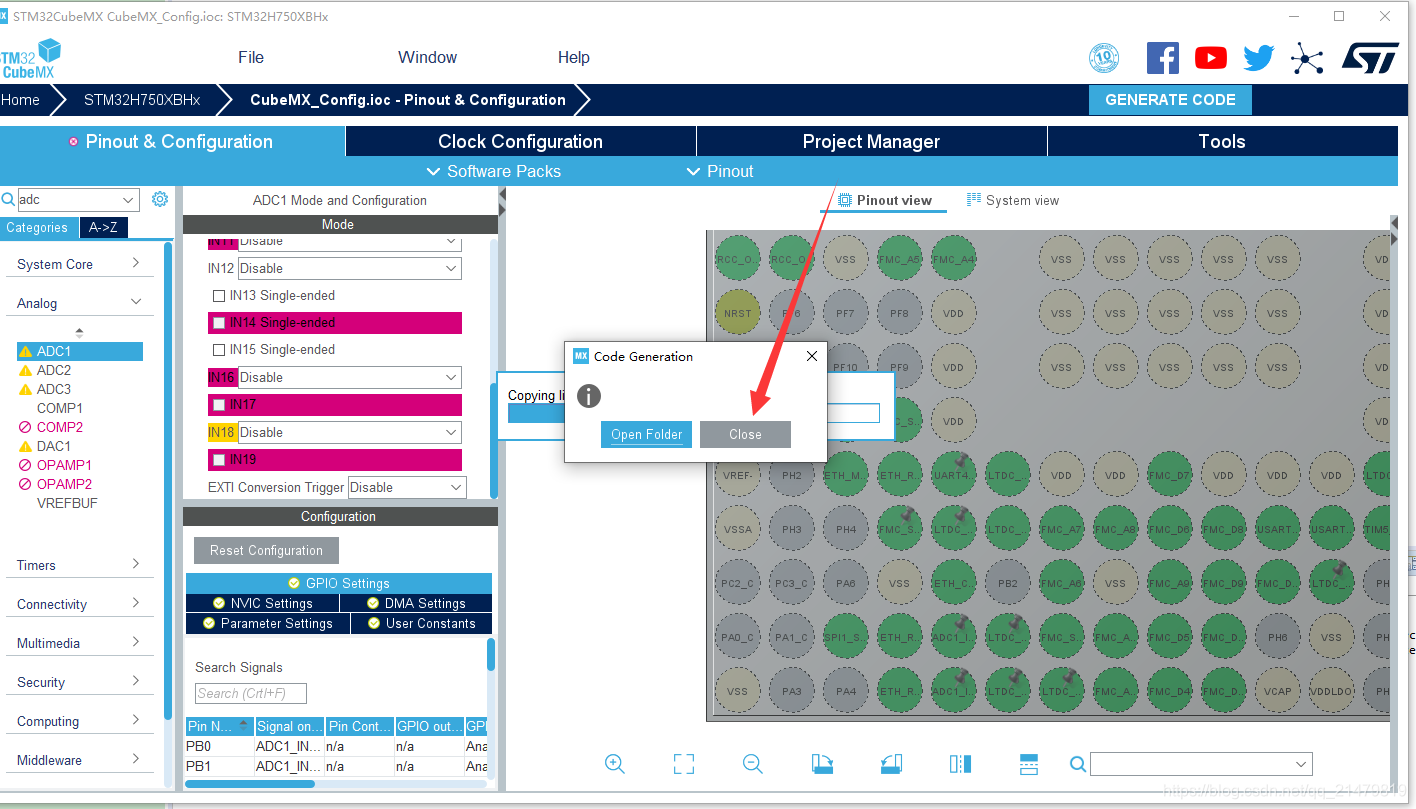1416x809 pixels.
Task: Click the Search Signals input field
Action: tap(251, 693)
